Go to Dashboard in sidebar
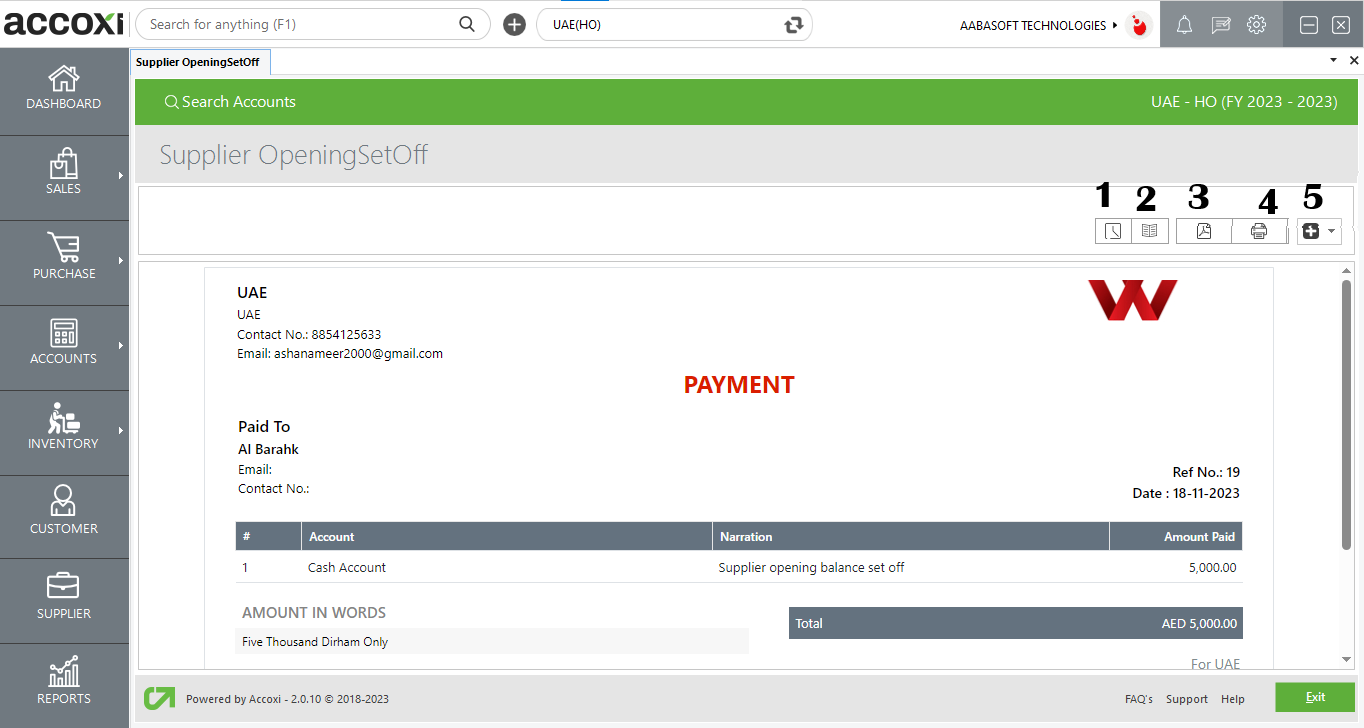 (64, 89)
